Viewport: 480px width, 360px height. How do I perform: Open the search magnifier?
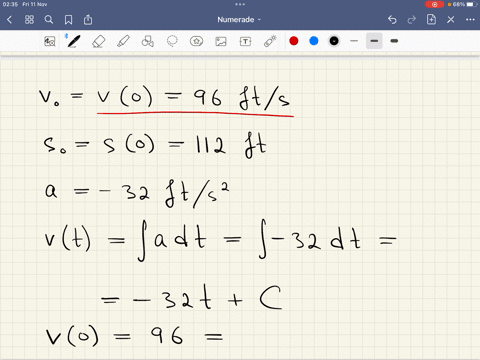pyautogui.click(x=49, y=20)
